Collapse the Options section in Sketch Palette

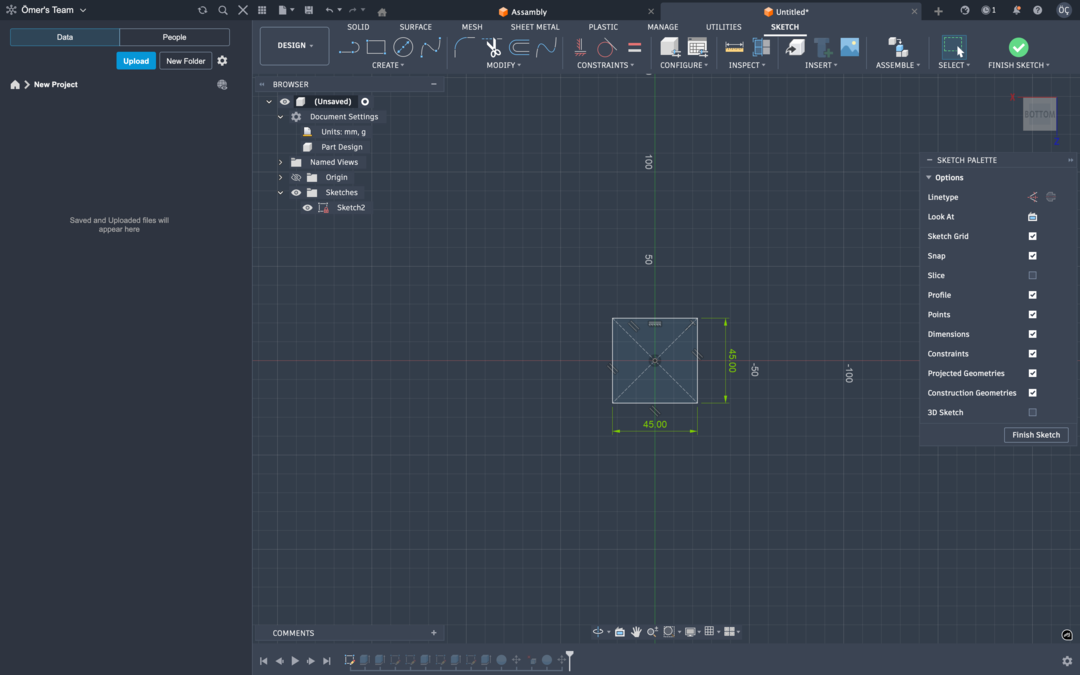click(928, 178)
